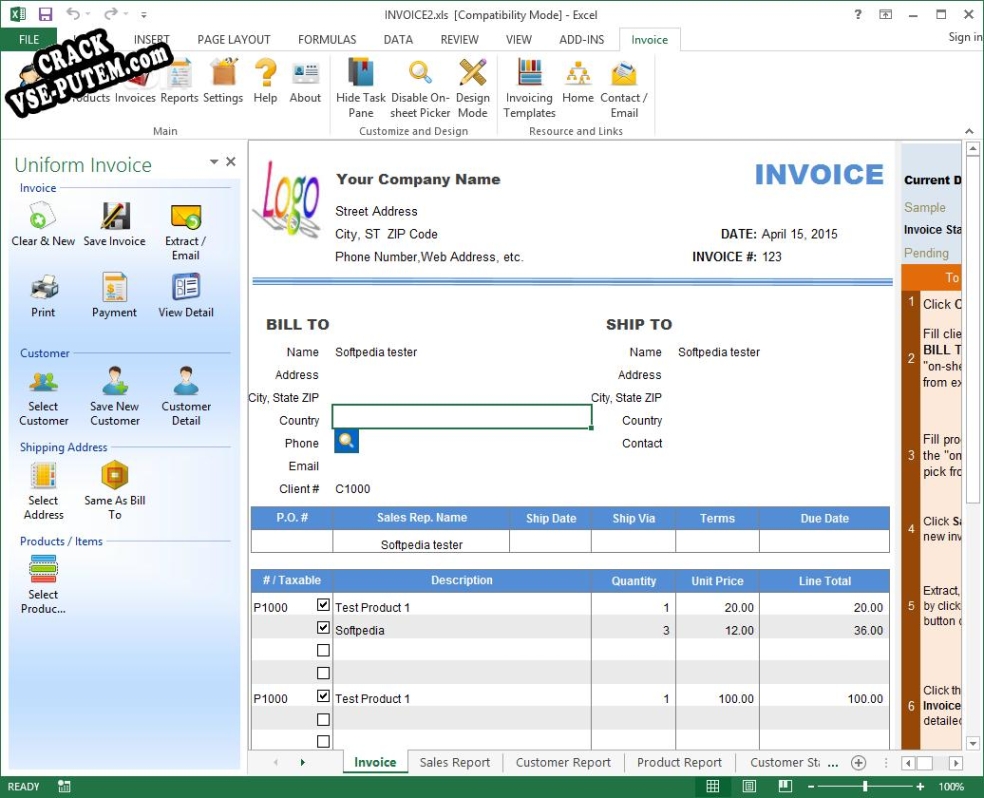Click Save New Customer icon
984x798 pixels.
tap(115, 381)
